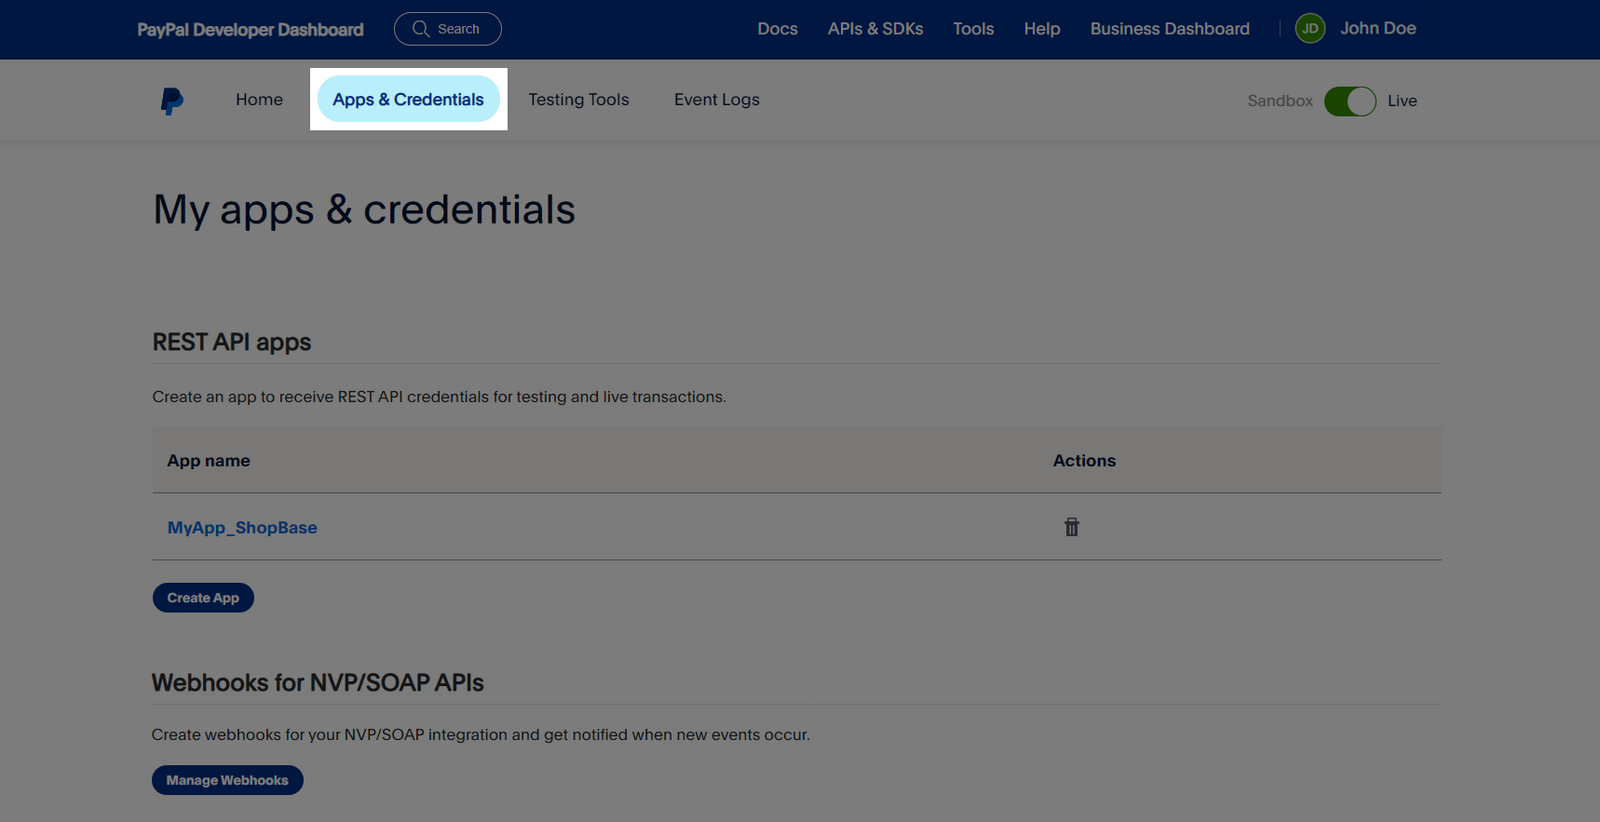This screenshot has width=1600, height=822.
Task: Select the Sandbox label beside the switch
Action: [x=1279, y=101]
